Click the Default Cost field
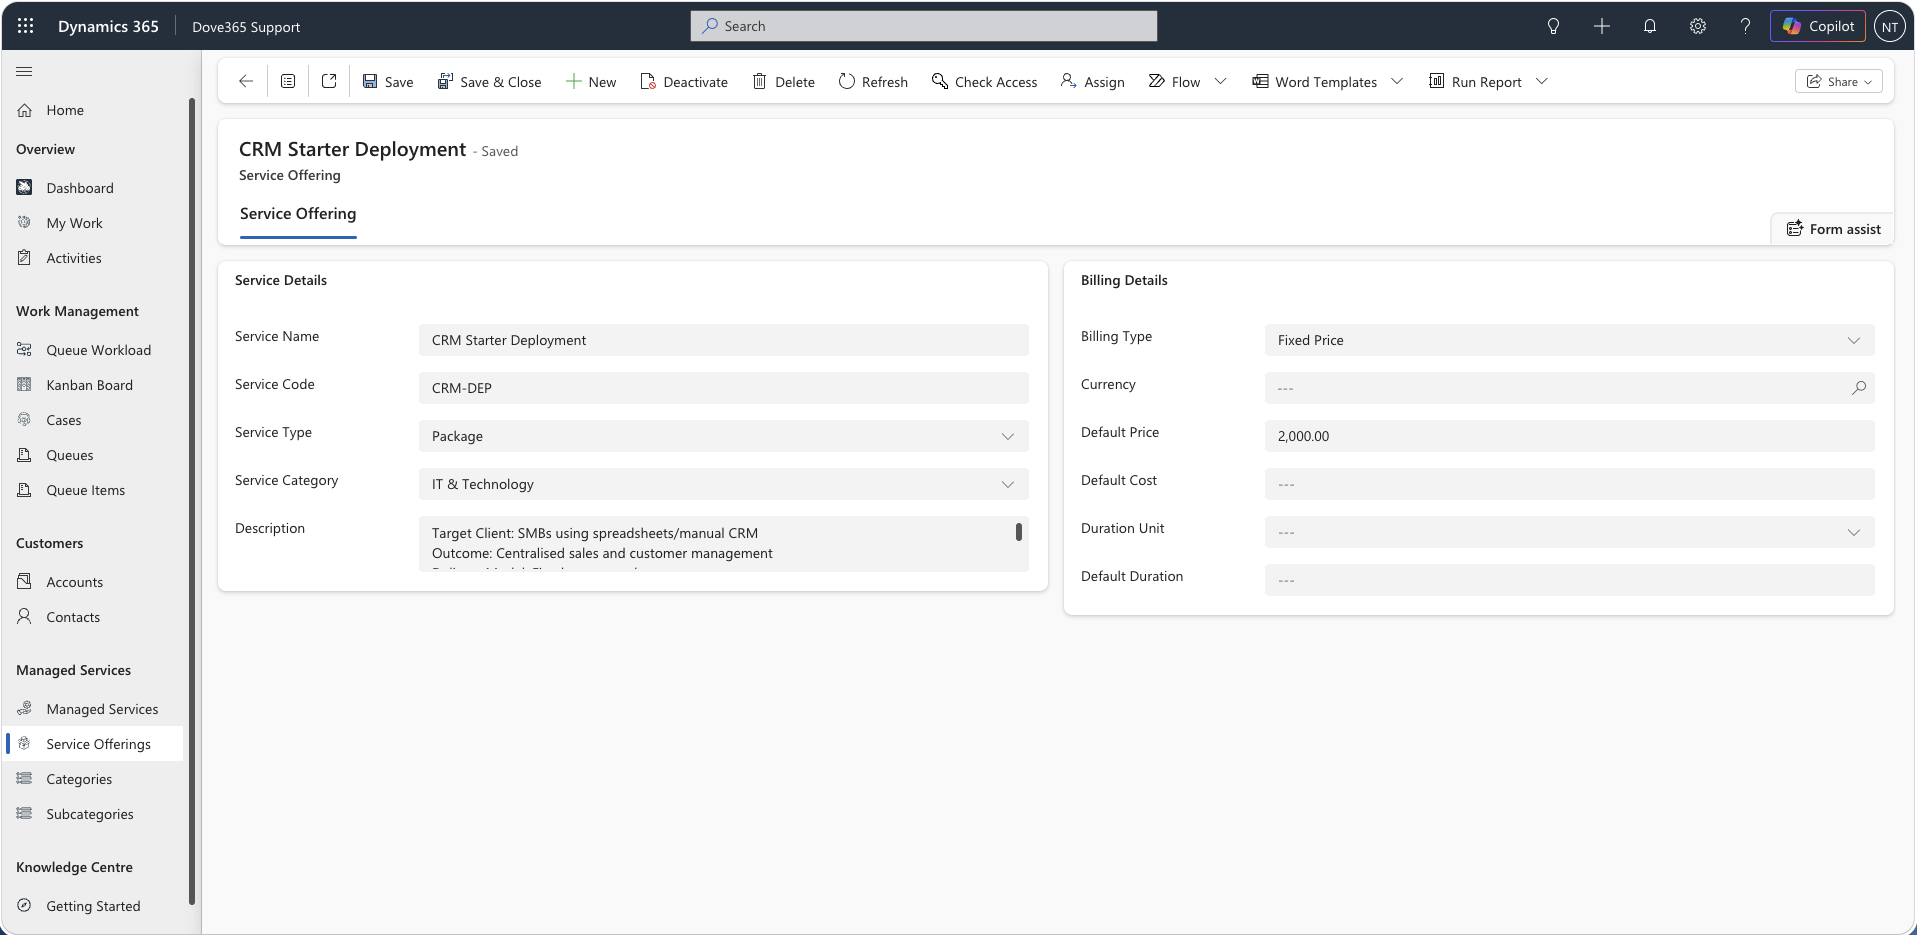Viewport: 1917px width, 935px height. 1569,484
